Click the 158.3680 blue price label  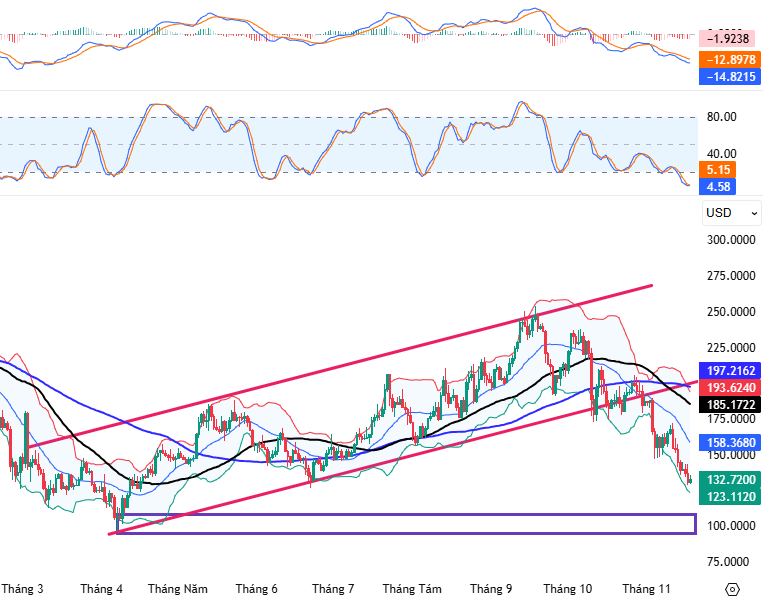pos(730,442)
